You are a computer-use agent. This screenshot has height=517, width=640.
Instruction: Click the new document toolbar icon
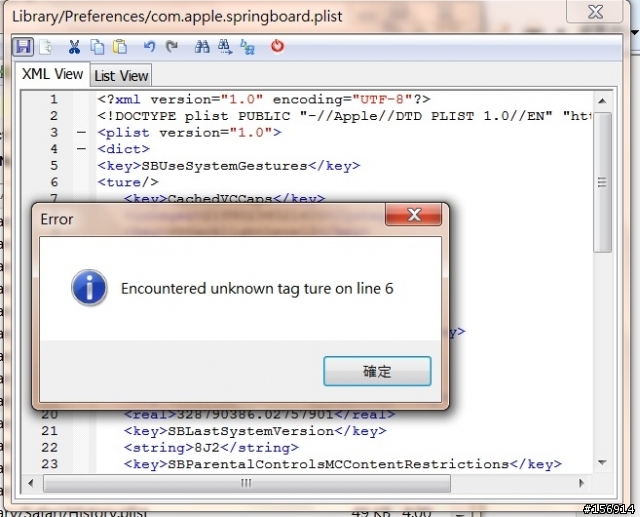click(46, 47)
